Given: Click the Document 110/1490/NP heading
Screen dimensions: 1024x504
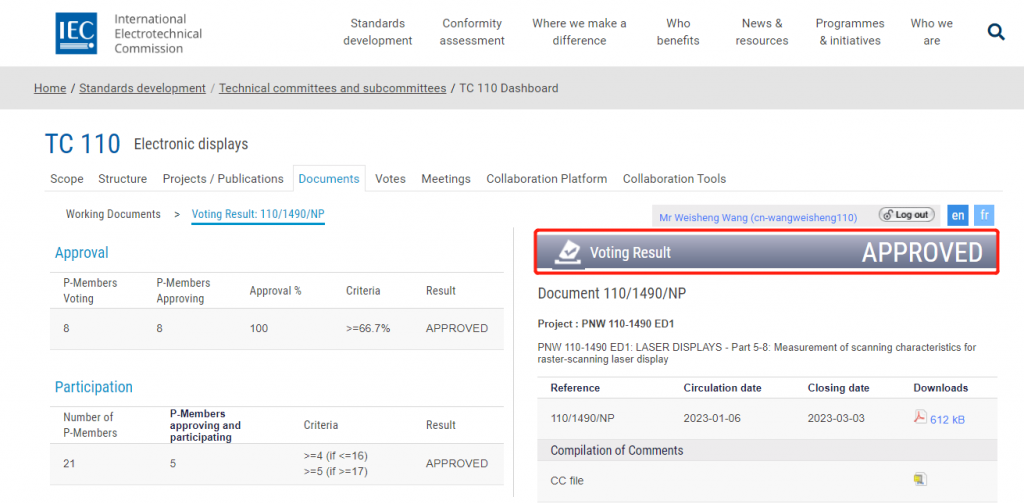Looking at the screenshot, I should [x=612, y=294].
